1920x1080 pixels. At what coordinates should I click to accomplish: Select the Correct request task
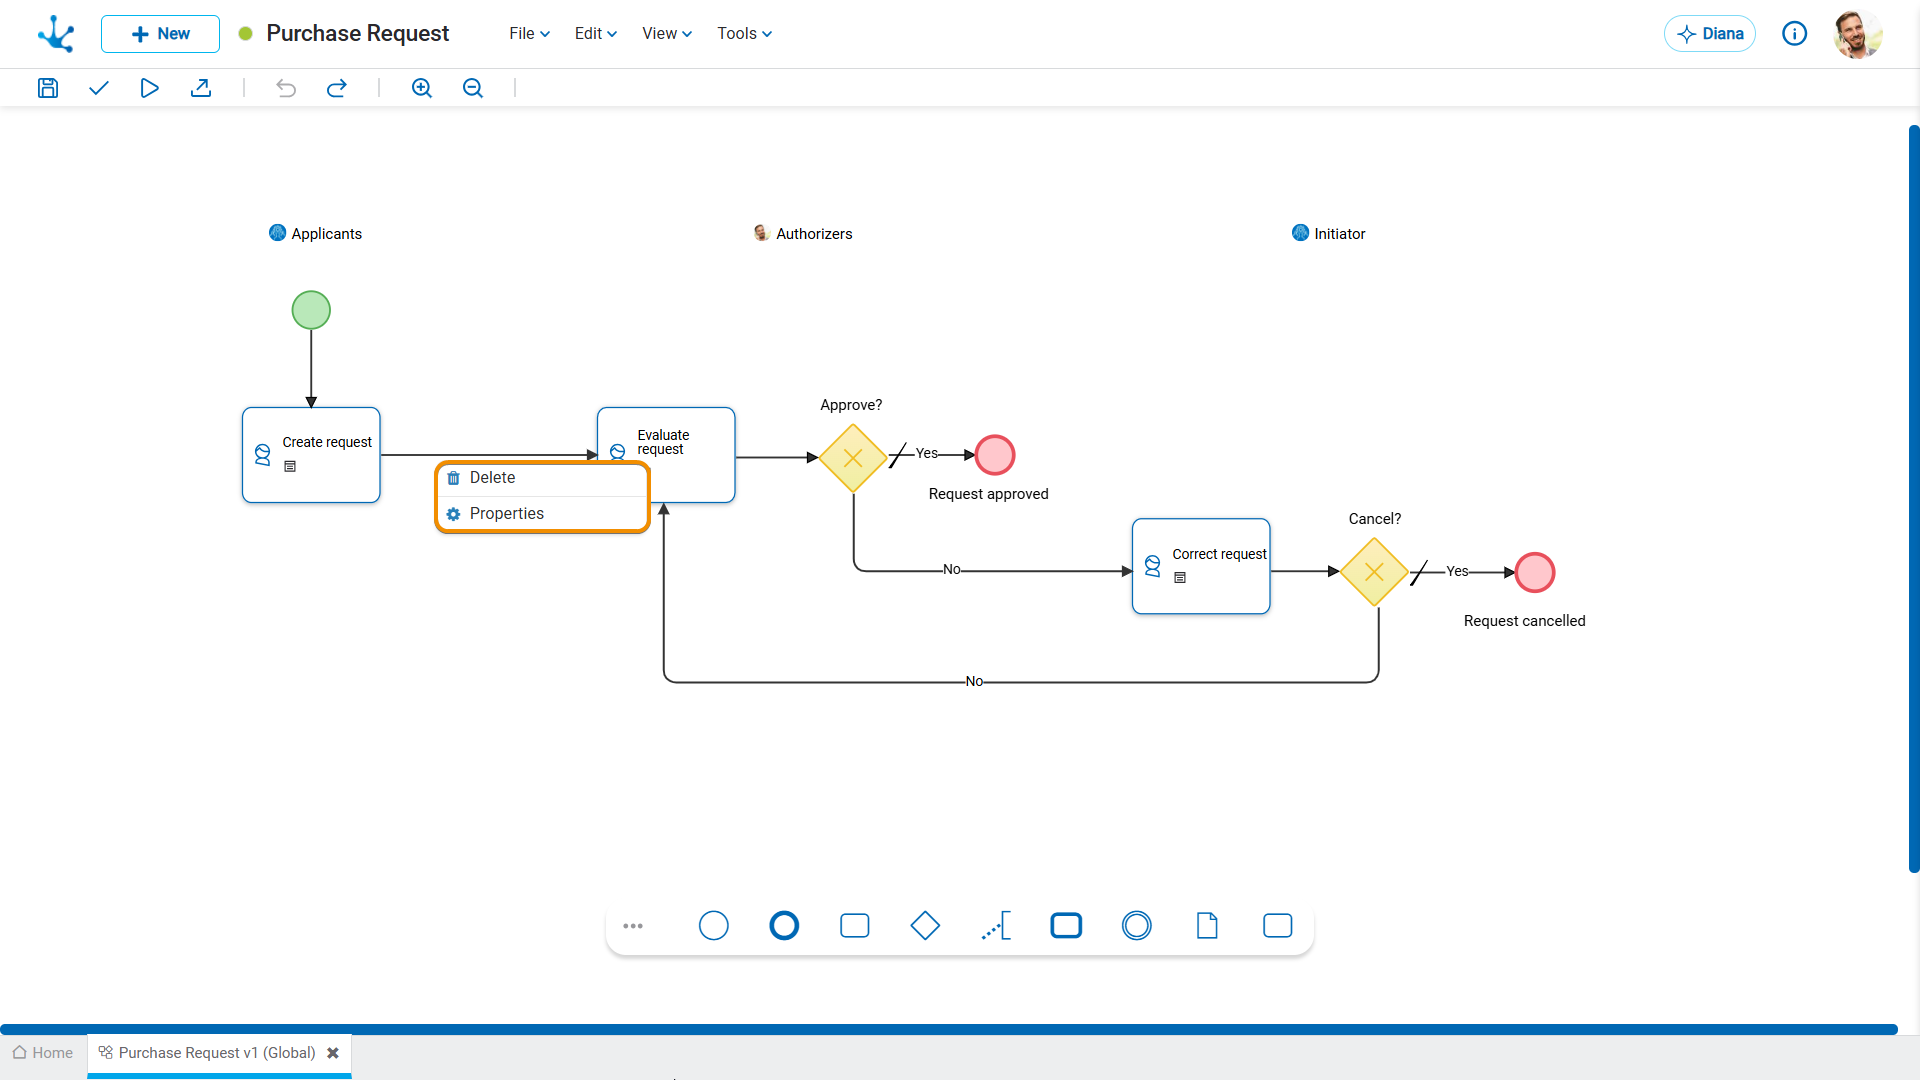[1201, 566]
